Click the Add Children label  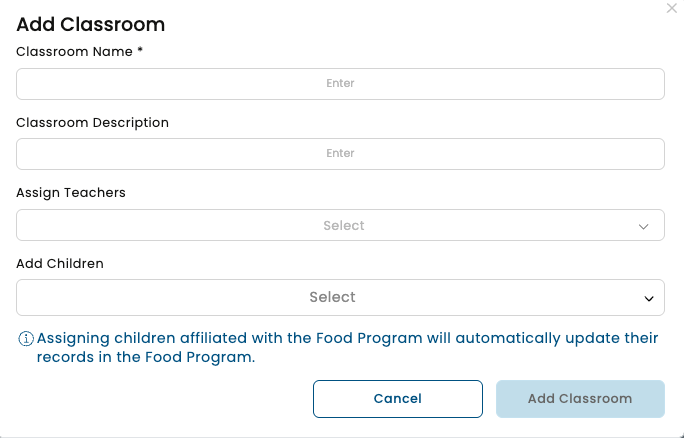(x=60, y=264)
